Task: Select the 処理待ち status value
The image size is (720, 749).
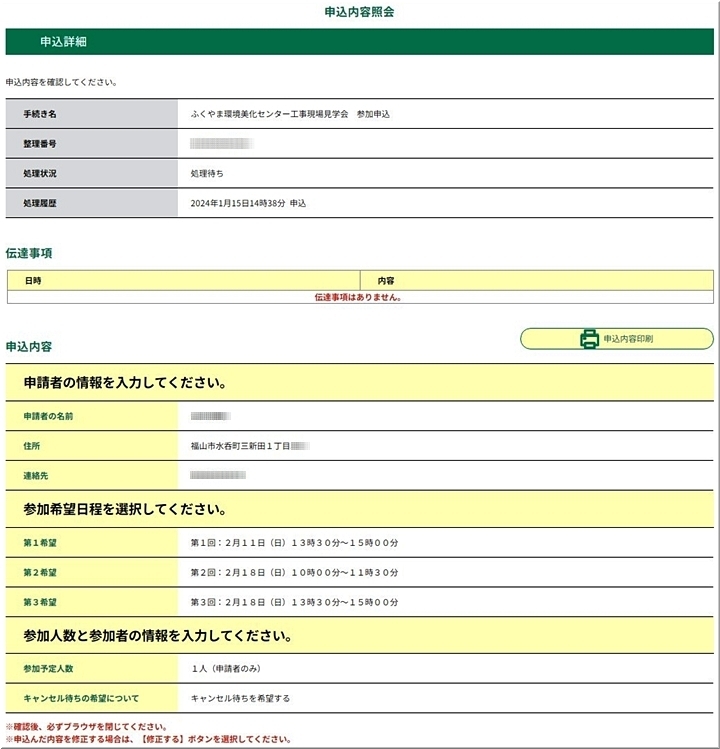Action: click(208, 174)
